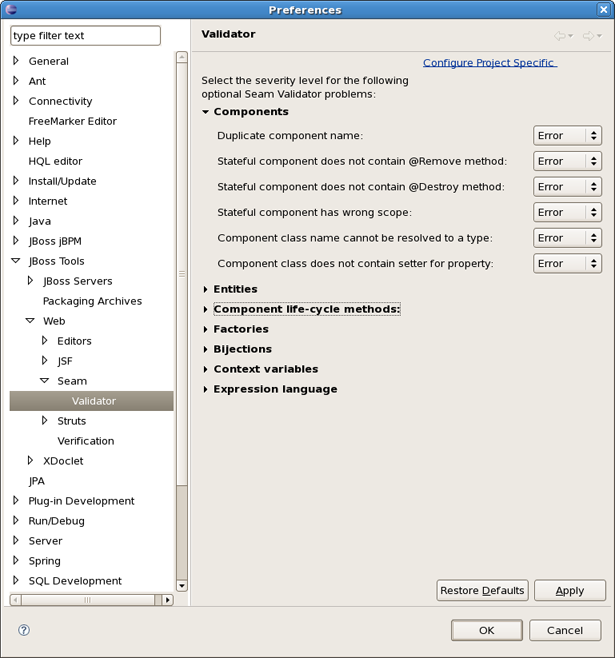The image size is (615, 658).
Task: Select Verification in the tree
Action: [86, 441]
